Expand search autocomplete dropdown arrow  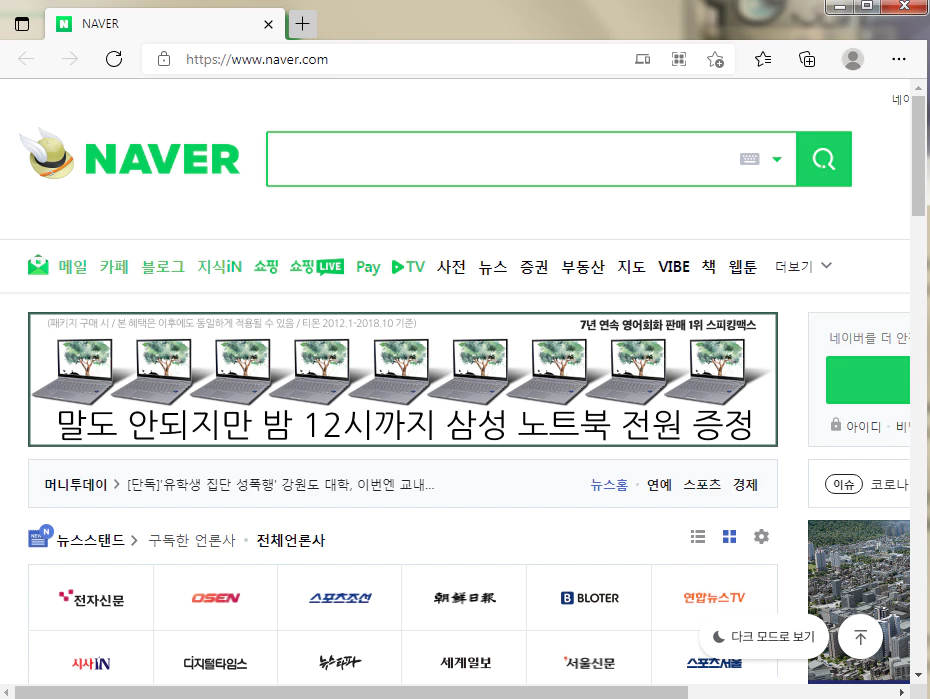(776, 159)
